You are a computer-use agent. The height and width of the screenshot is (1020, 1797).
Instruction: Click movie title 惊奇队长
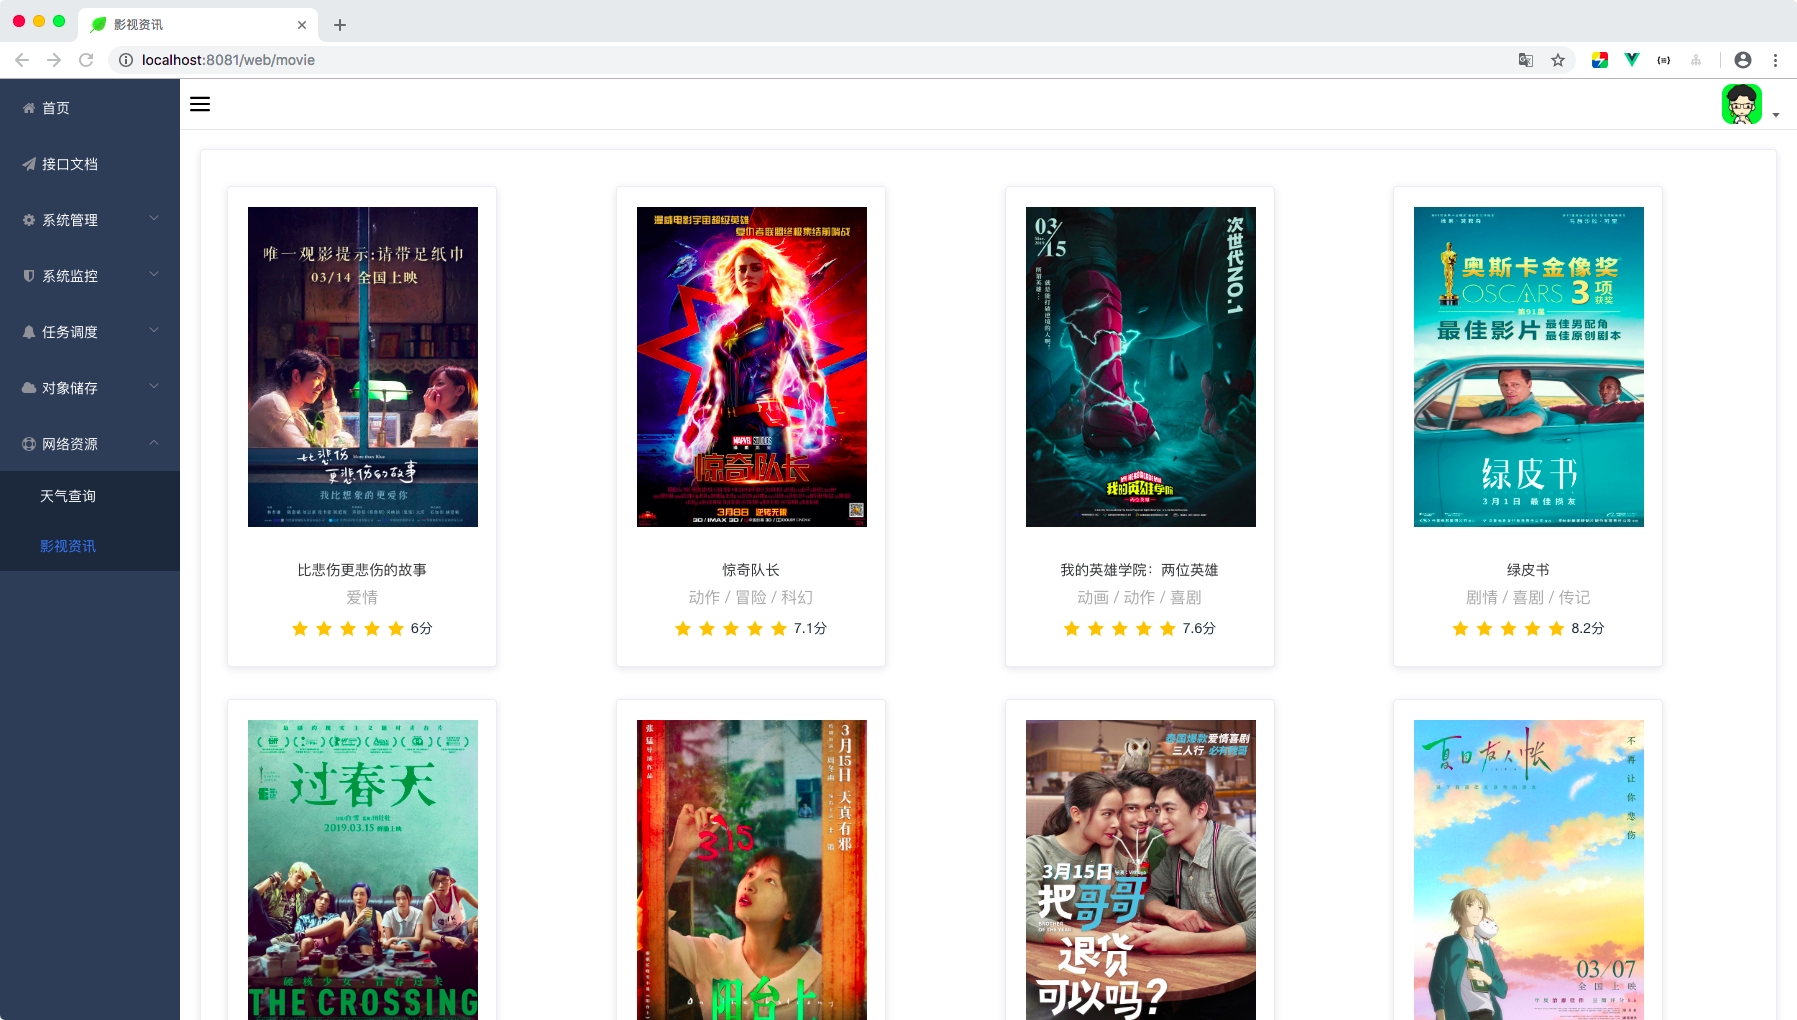pos(751,570)
